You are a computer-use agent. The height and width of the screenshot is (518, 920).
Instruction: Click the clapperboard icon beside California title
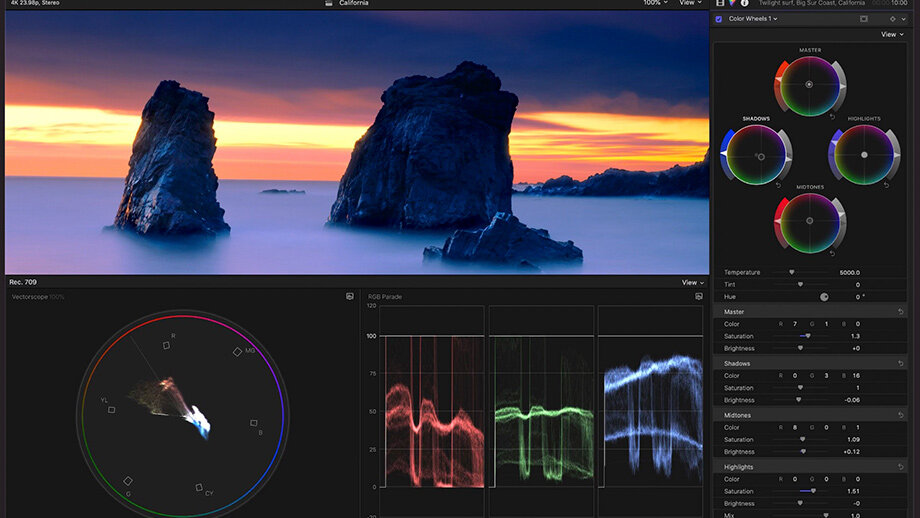tap(329, 3)
